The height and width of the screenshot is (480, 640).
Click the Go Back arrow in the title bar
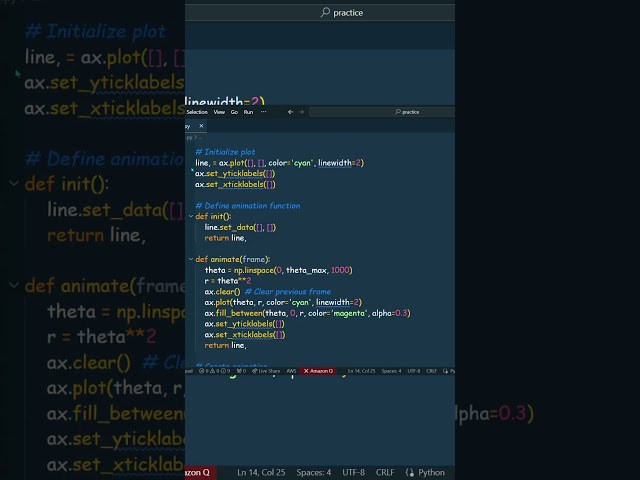point(290,112)
